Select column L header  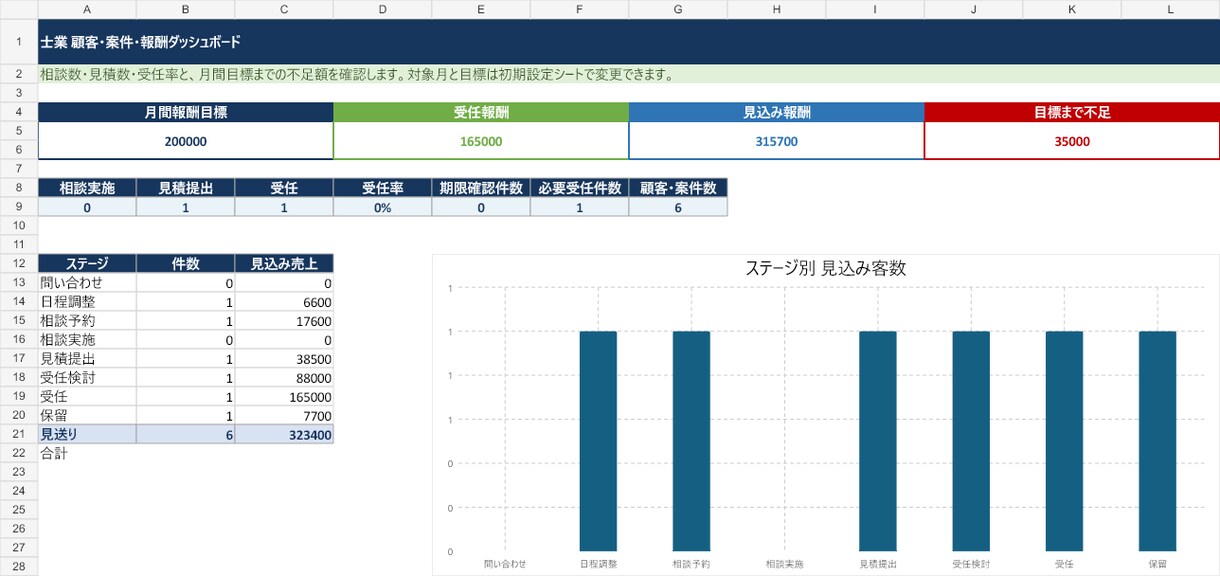pos(1171,9)
